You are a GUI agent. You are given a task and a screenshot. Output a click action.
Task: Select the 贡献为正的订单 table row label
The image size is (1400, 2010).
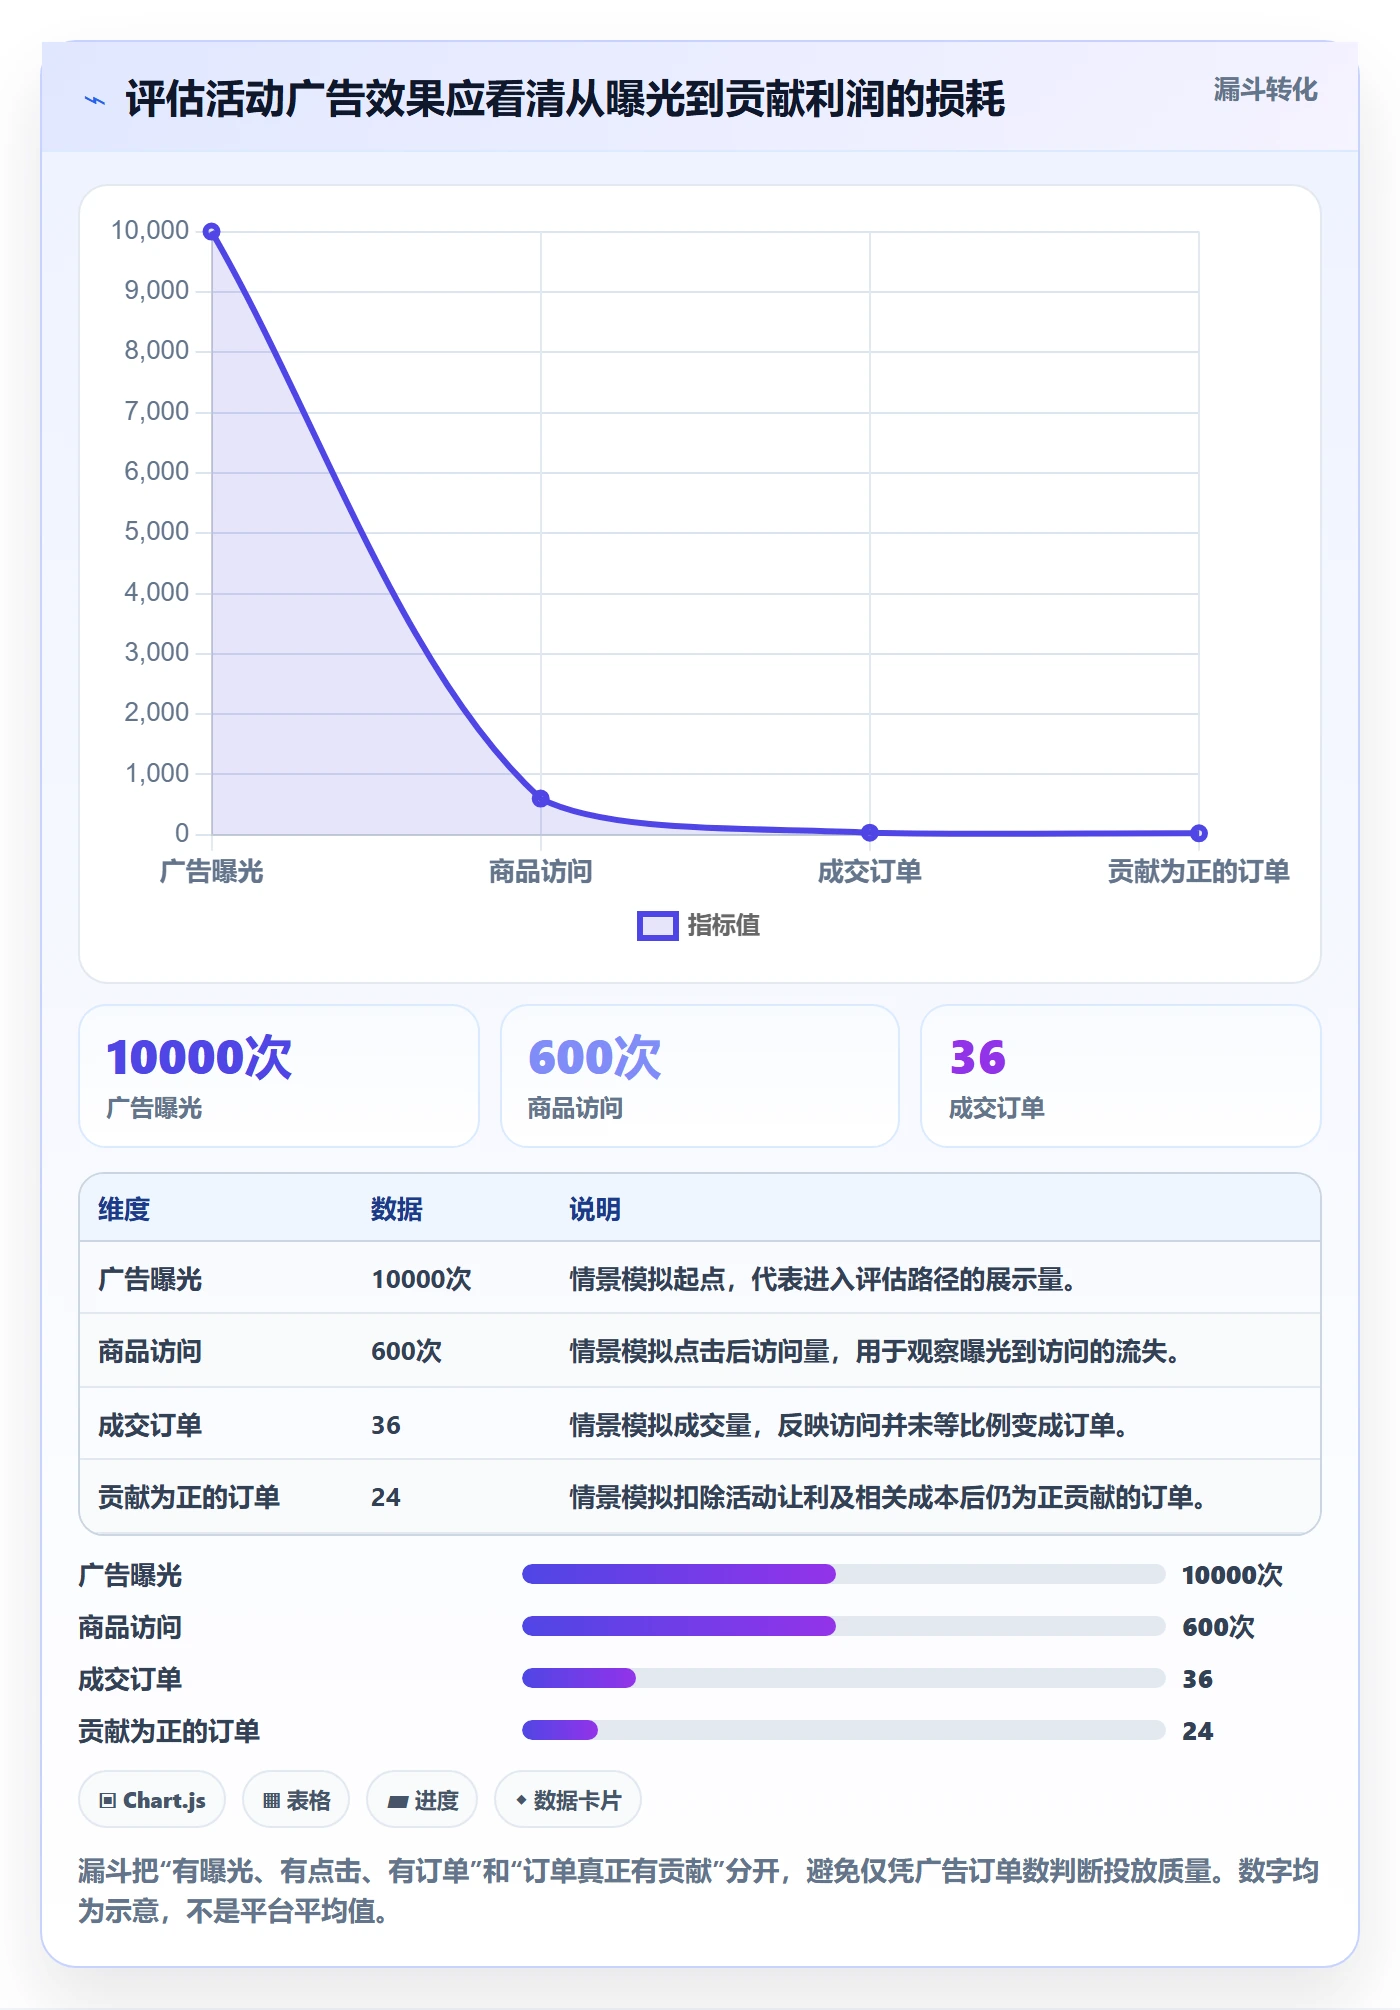[x=189, y=1497]
